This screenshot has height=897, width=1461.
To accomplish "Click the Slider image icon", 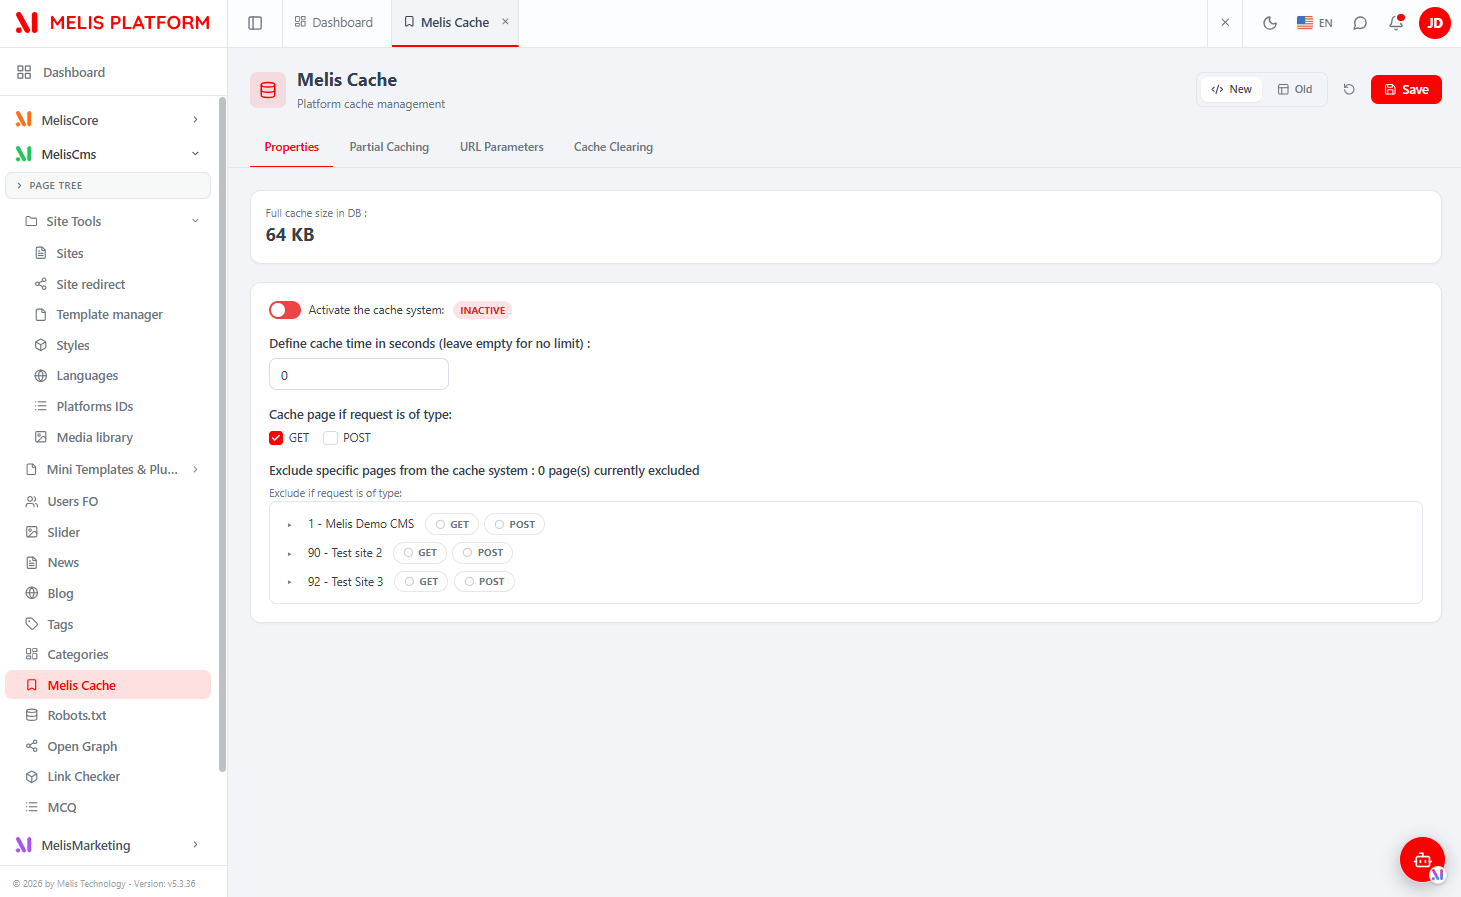I will click(x=32, y=532).
